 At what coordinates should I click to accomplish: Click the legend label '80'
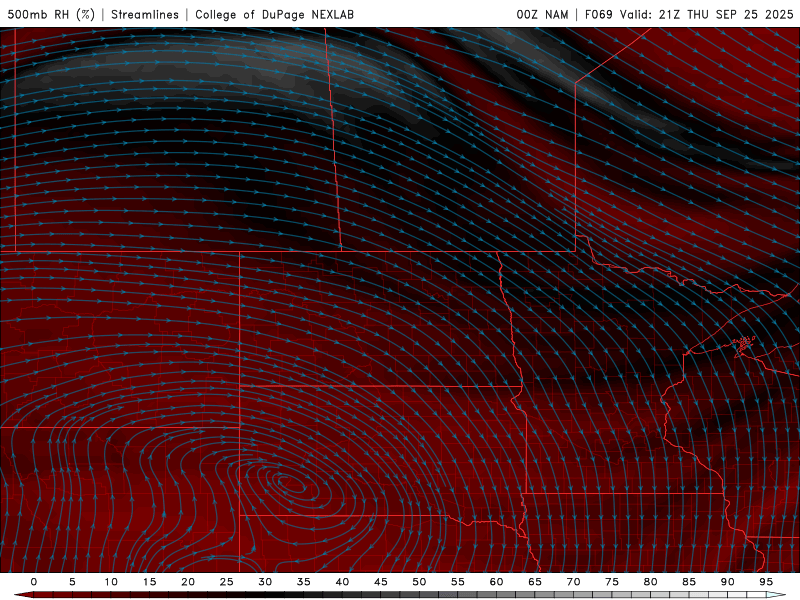pyautogui.click(x=650, y=582)
